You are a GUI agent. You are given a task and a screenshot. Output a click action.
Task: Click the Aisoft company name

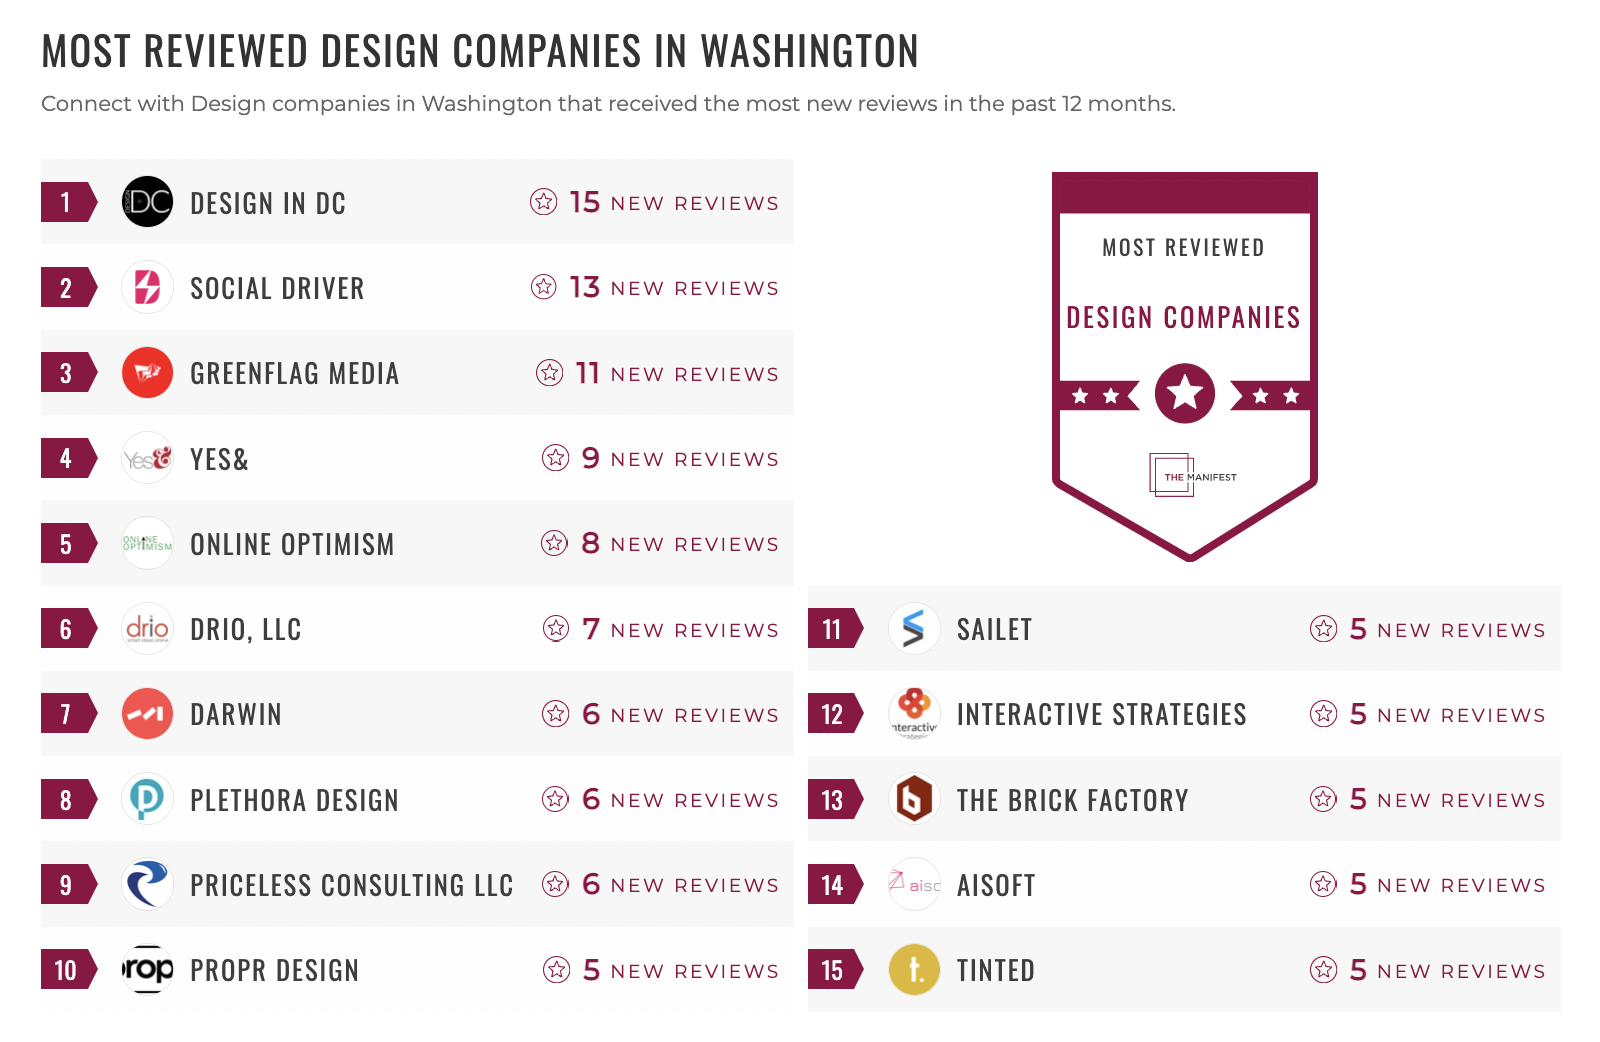point(996,885)
